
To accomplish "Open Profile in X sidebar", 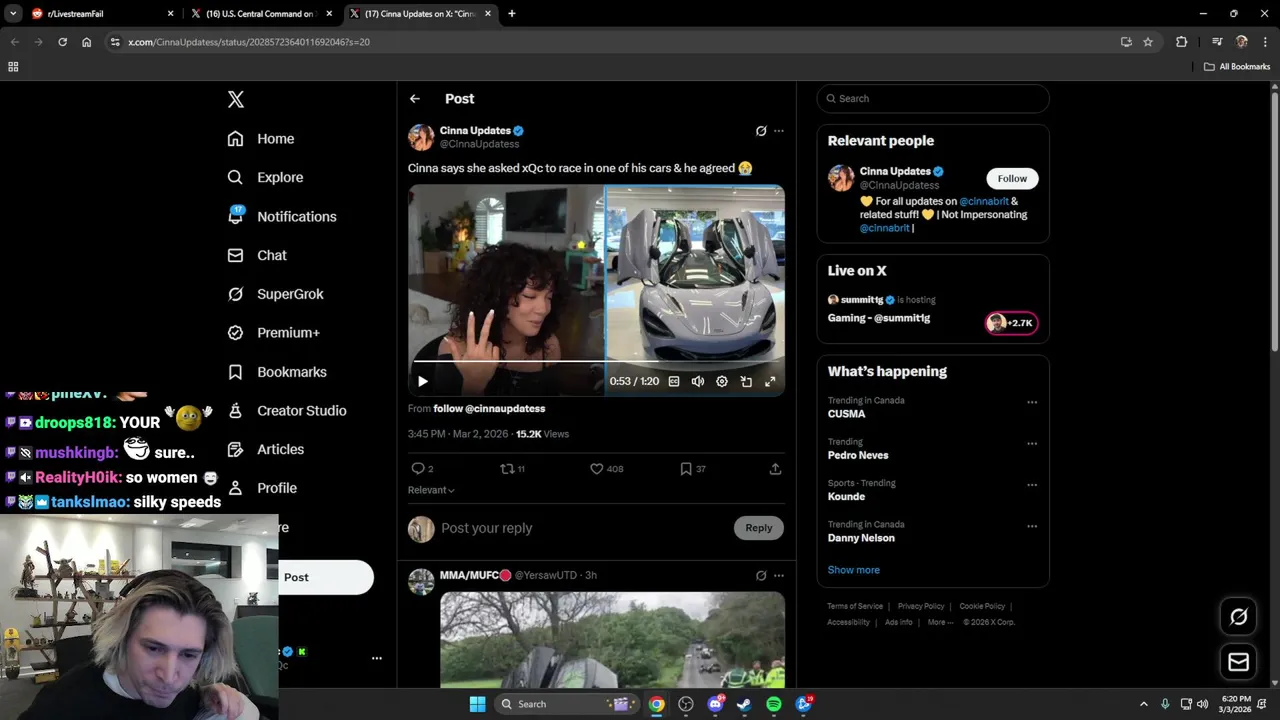I will (262, 488).
